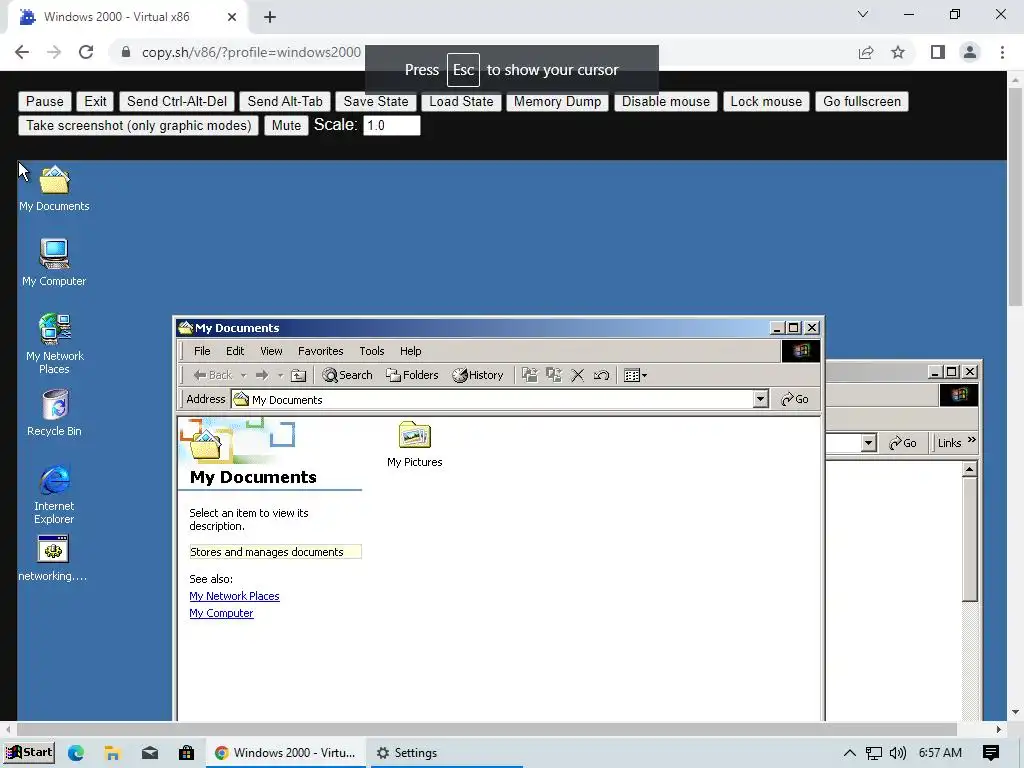Click the Windows Start button
Viewport: 1024px width, 768px height.
(29, 752)
